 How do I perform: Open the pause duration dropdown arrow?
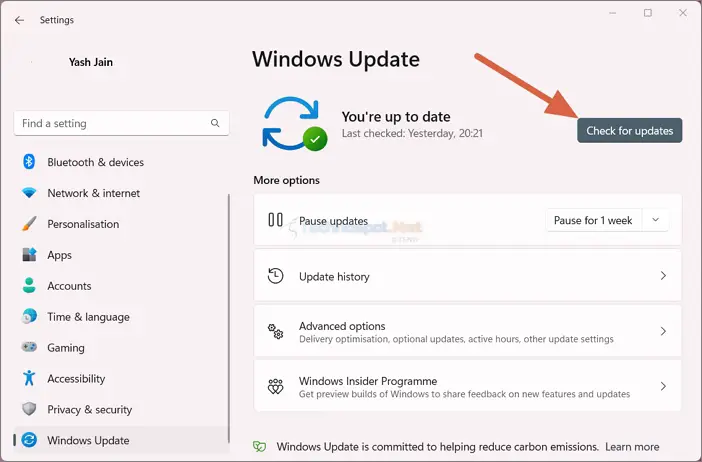[655, 220]
